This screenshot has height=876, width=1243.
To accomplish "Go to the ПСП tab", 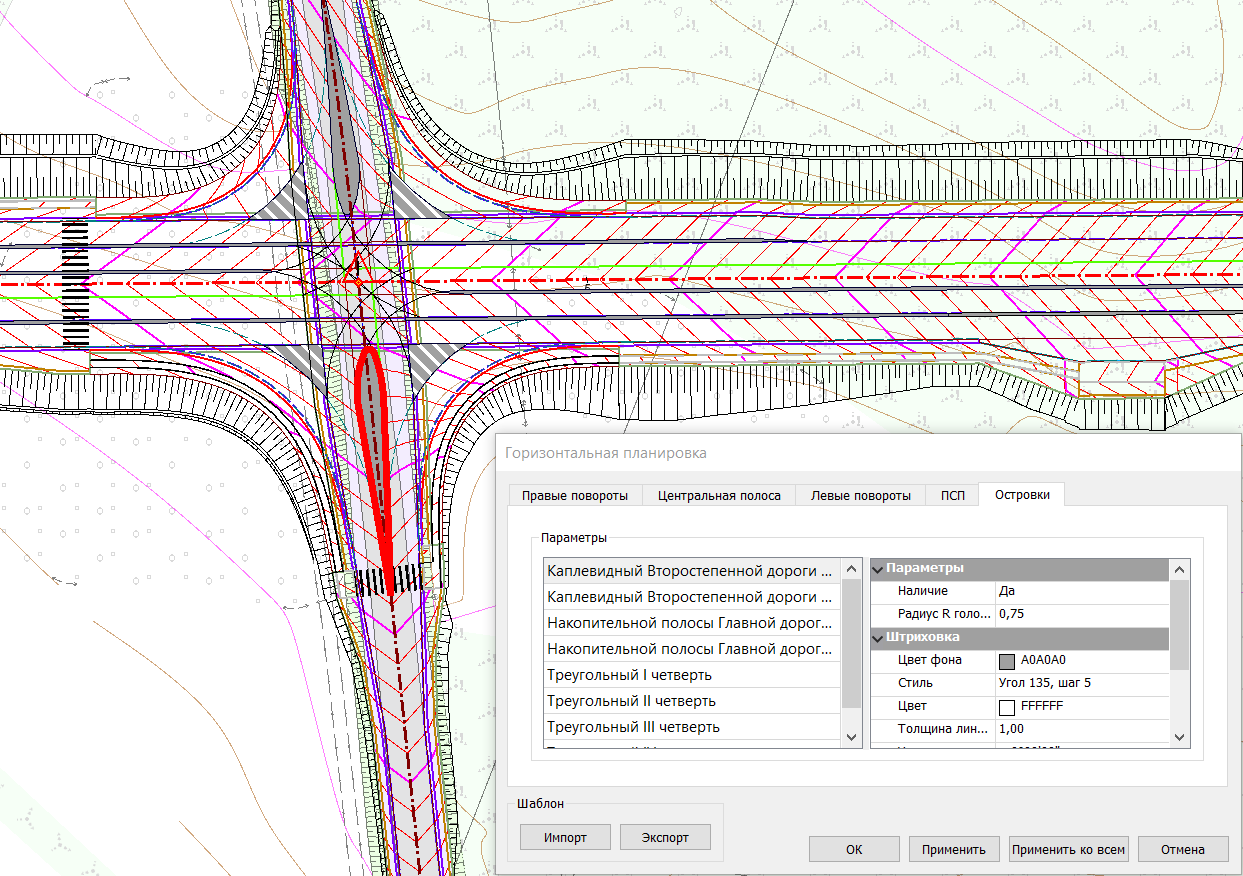I will (x=952, y=496).
